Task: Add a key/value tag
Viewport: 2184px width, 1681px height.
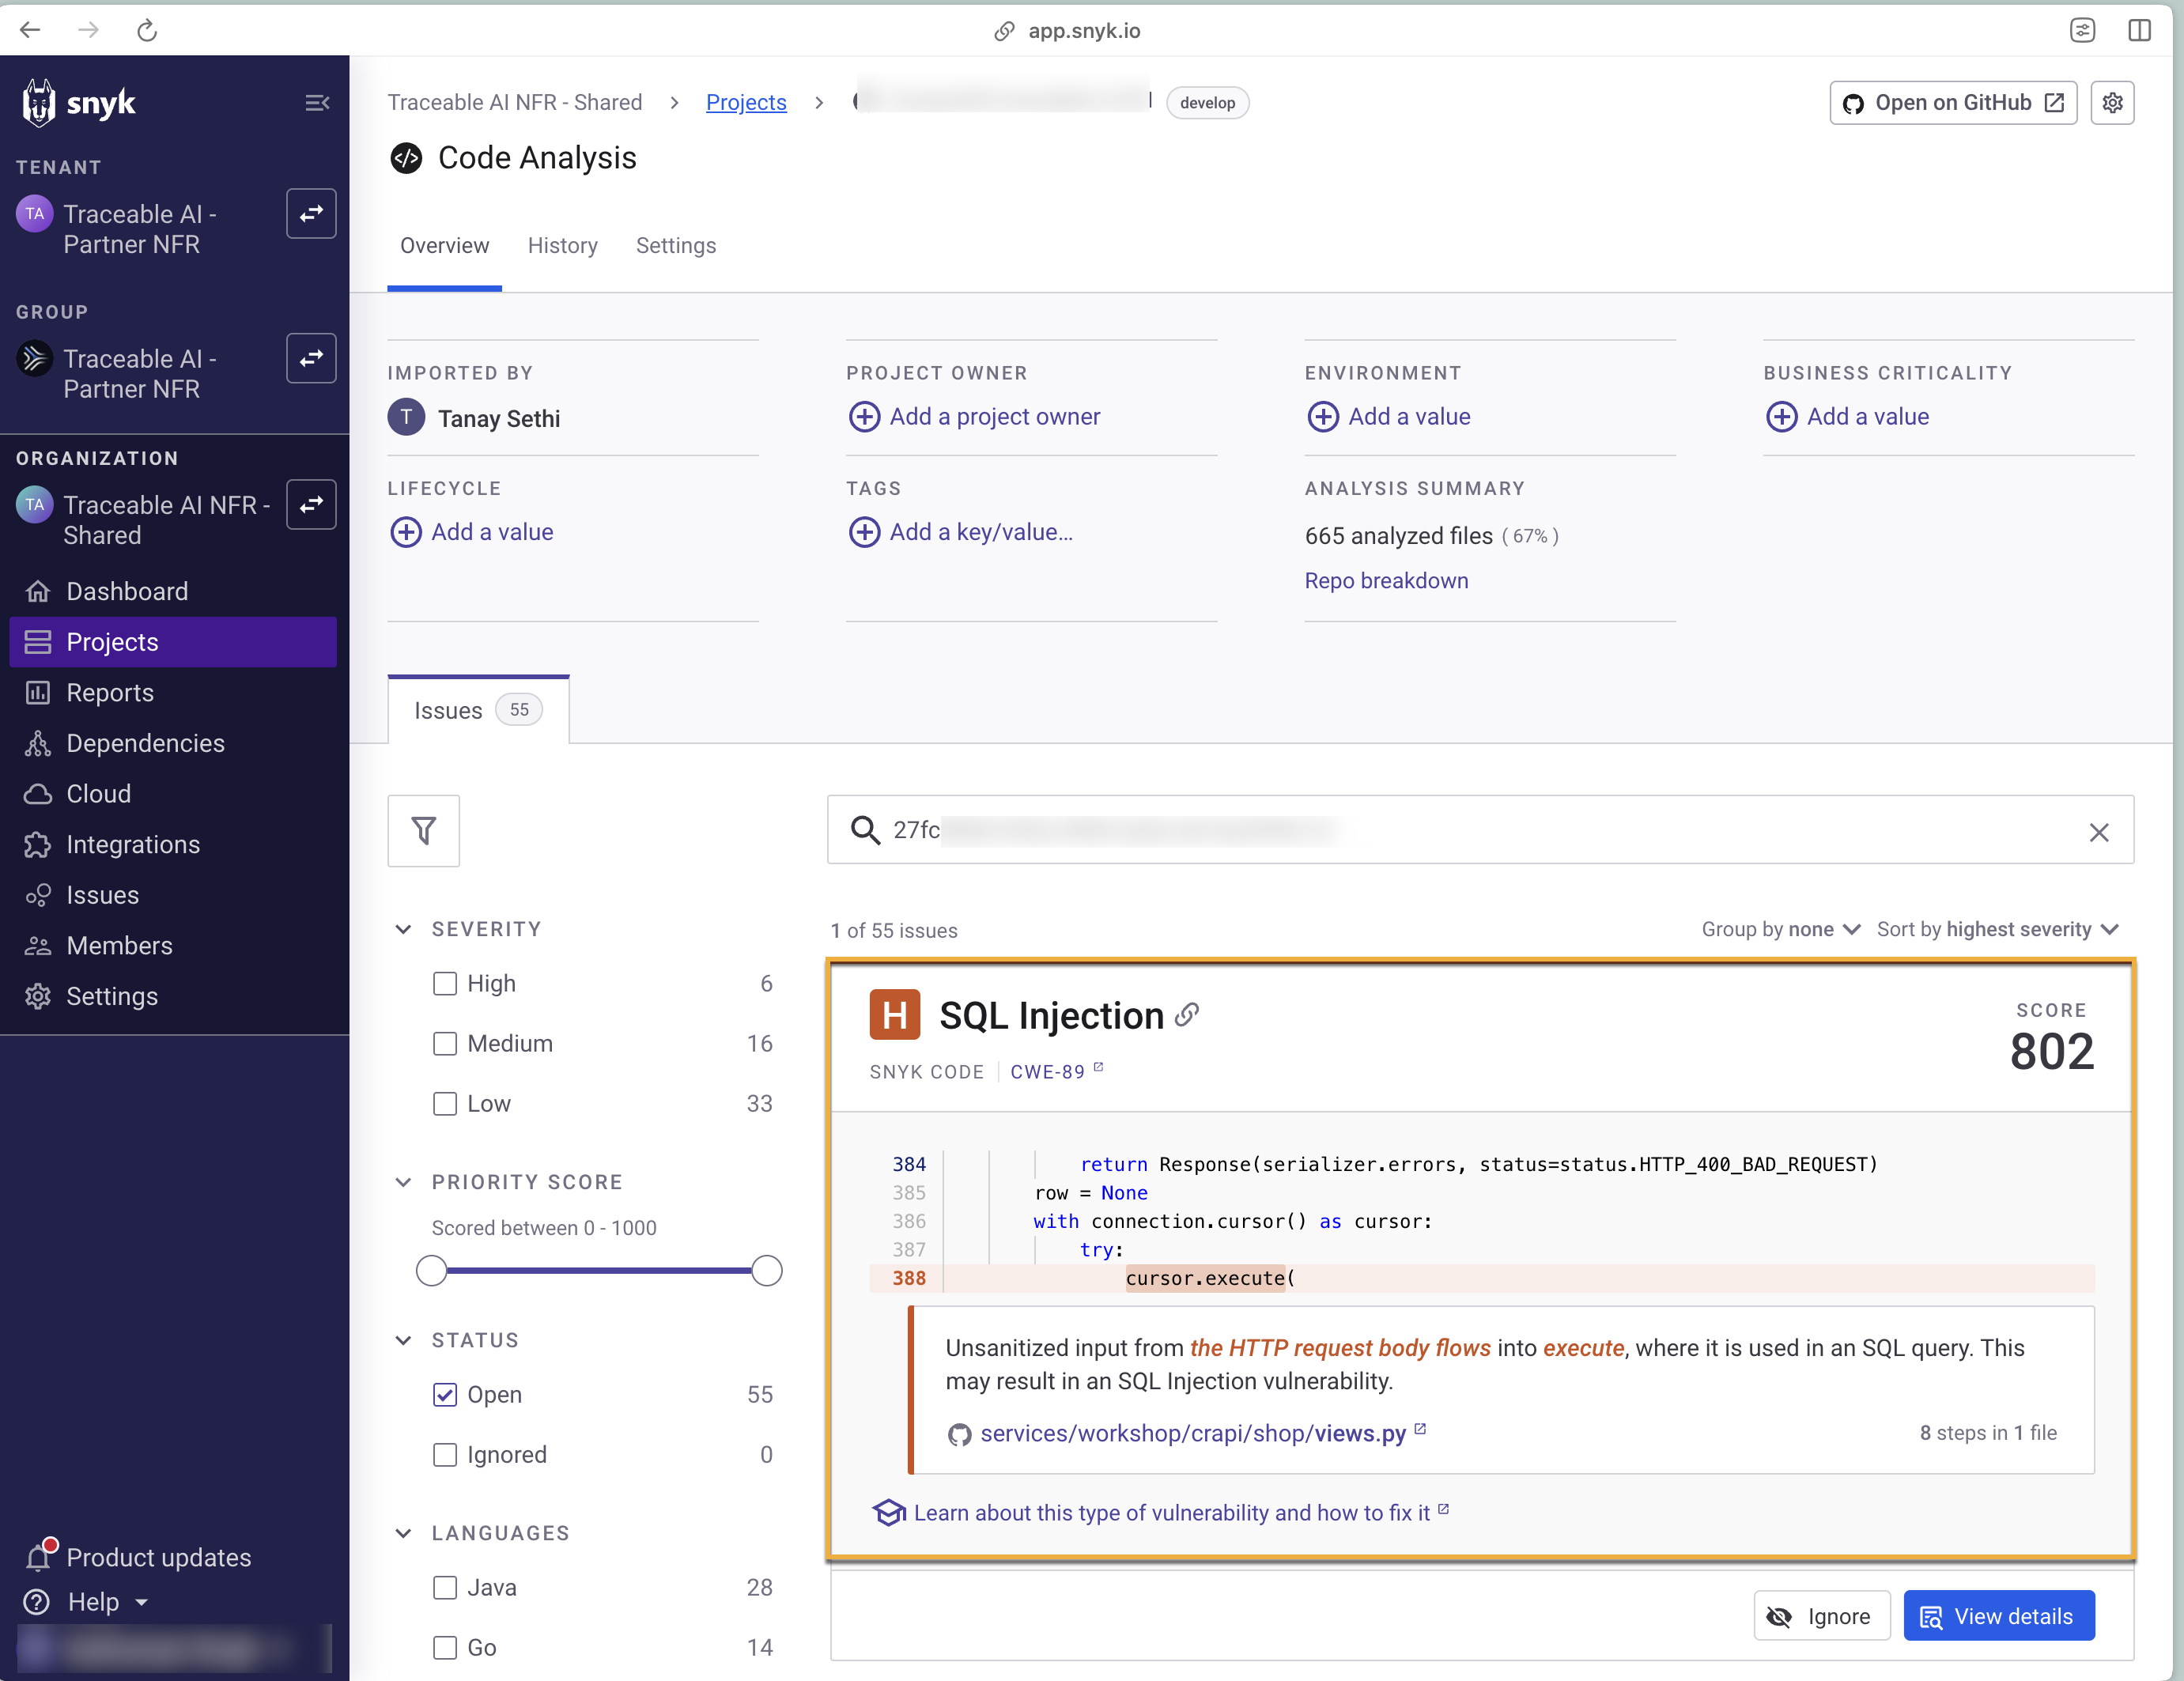Action: pyautogui.click(x=961, y=532)
